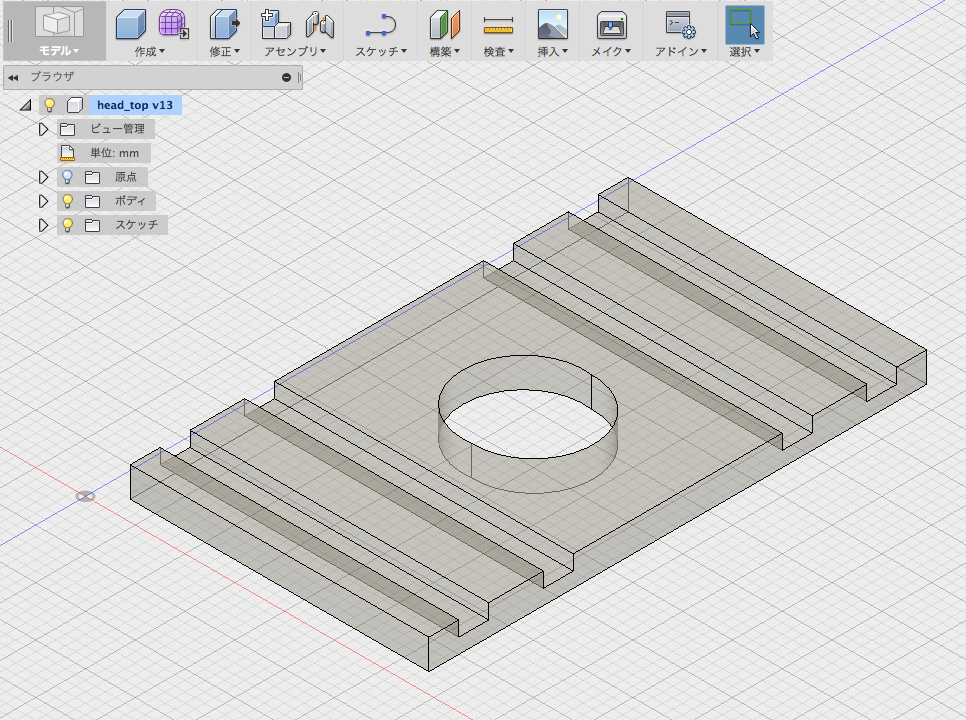This screenshot has width=966, height=720.
Task: Open the メイク dropdown menu
Action: [611, 52]
